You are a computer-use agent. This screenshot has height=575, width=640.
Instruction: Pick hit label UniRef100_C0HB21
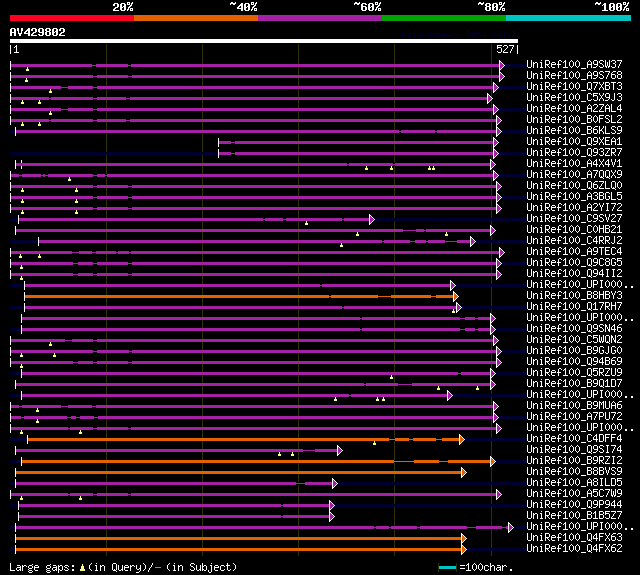pyautogui.click(x=574, y=230)
